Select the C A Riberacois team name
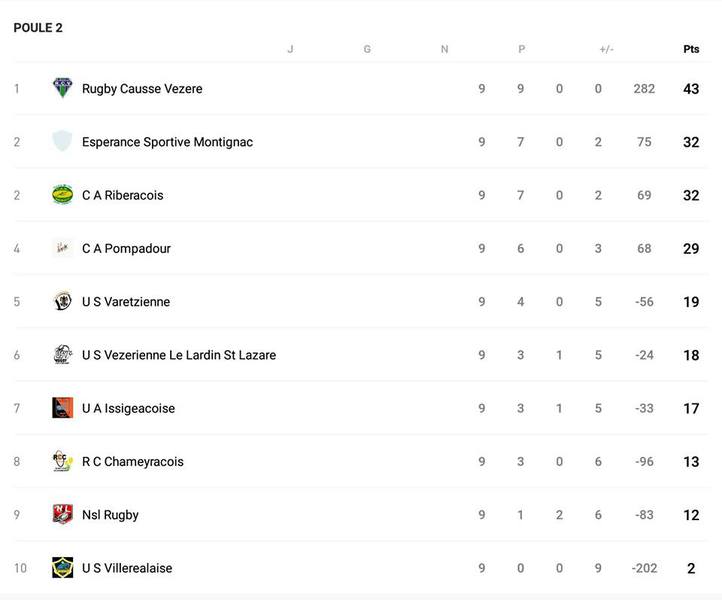This screenshot has width=722, height=600. (122, 195)
